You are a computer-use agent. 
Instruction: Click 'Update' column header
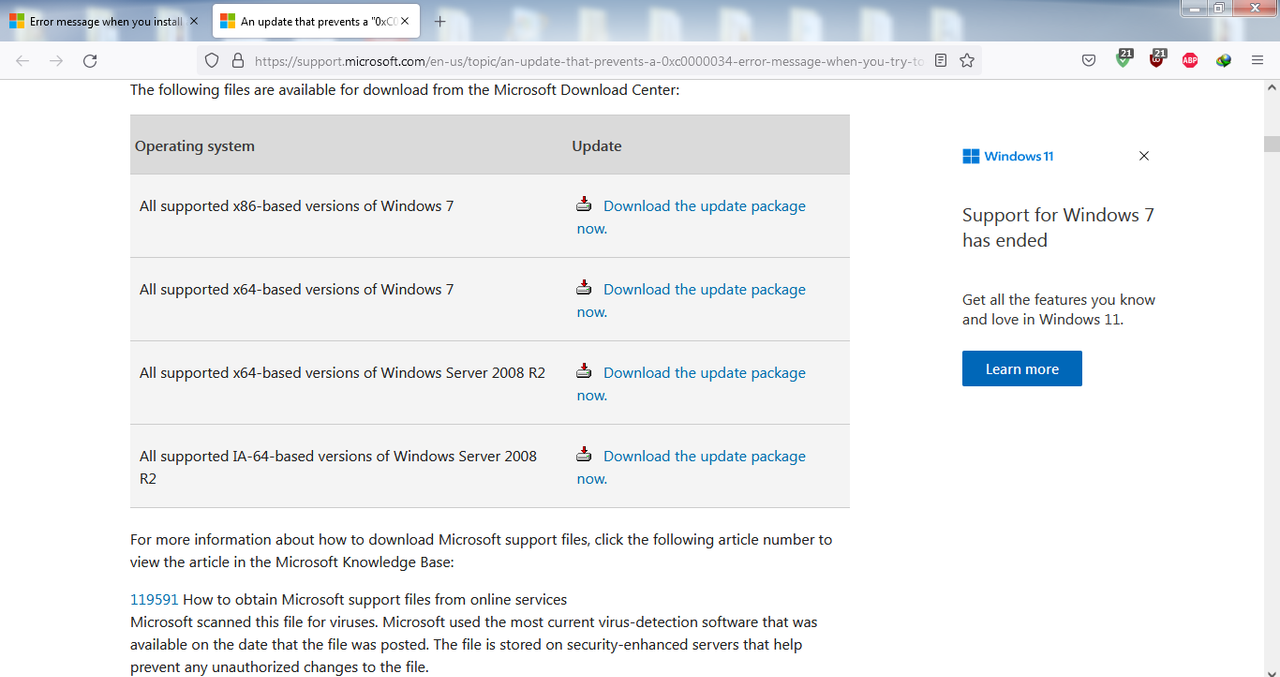(597, 146)
